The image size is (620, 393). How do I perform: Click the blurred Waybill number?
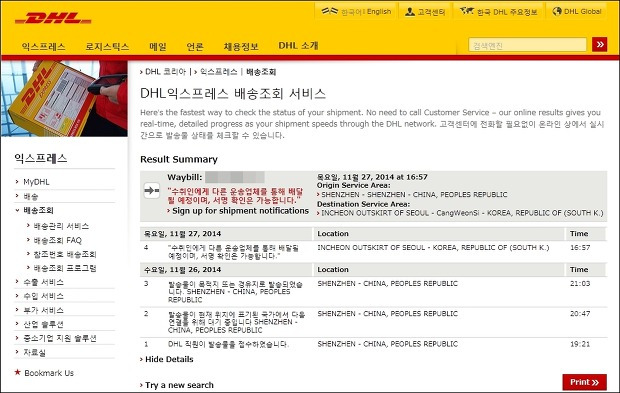pyautogui.click(x=234, y=177)
